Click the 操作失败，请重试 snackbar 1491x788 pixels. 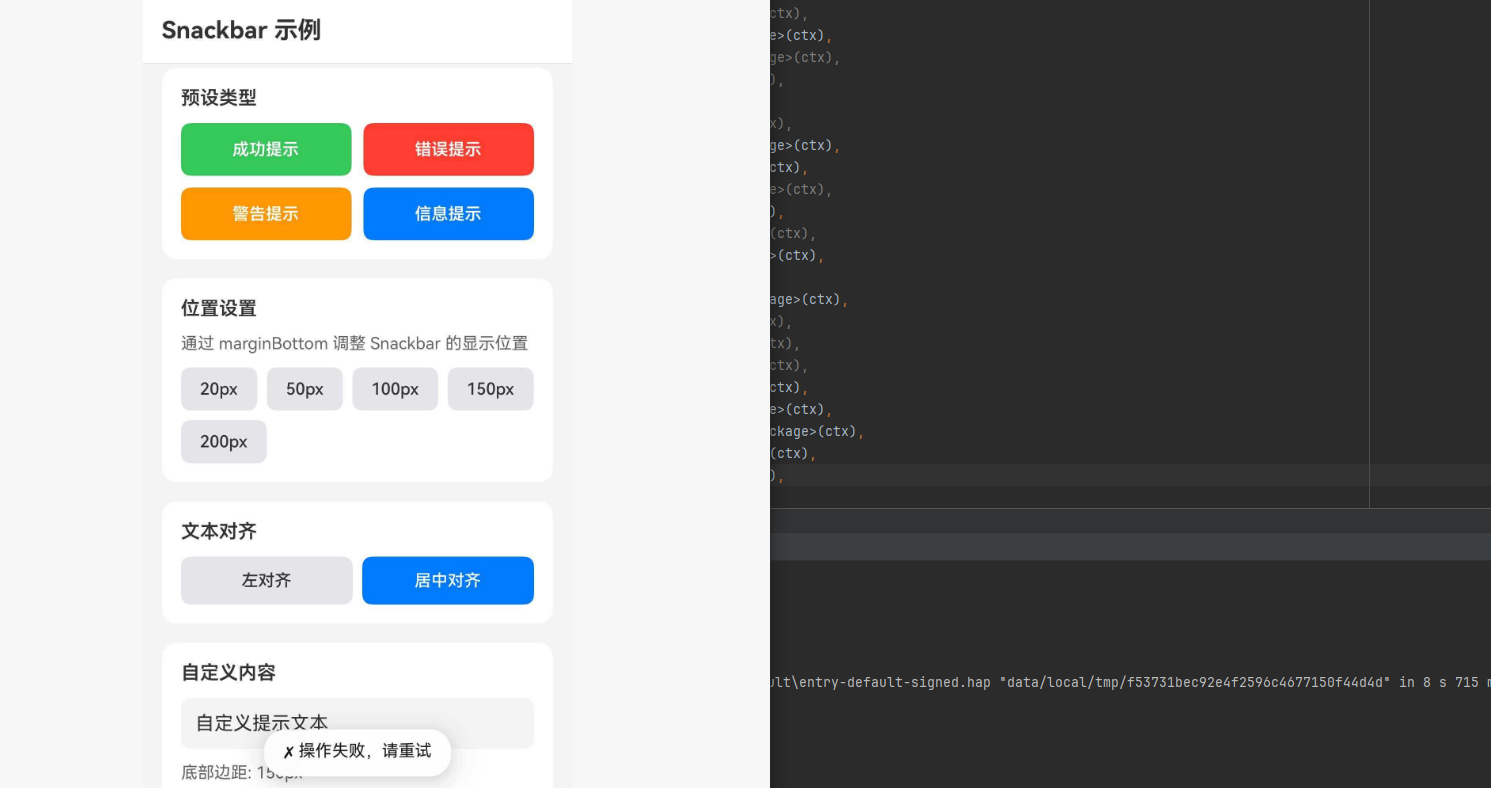point(357,752)
